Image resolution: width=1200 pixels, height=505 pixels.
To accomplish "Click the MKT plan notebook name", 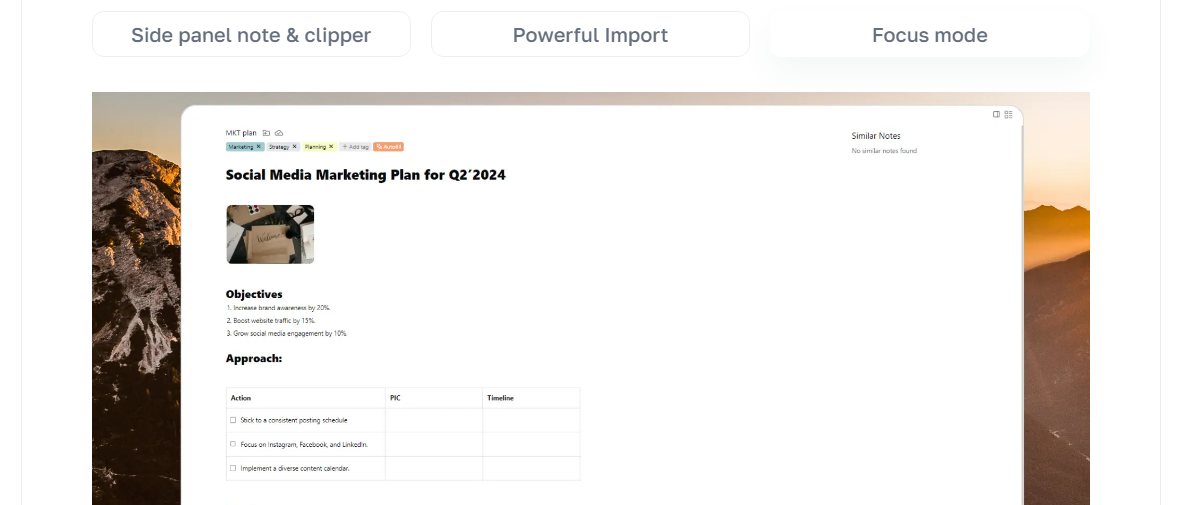I will click(x=241, y=132).
